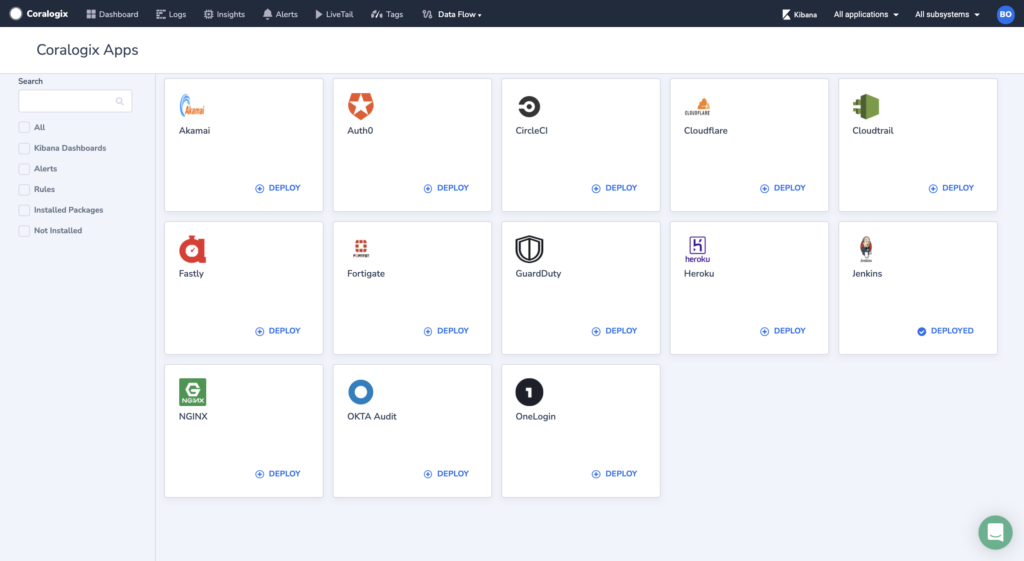Deploy the OneLogin app
The image size is (1024, 561).
[x=614, y=474]
